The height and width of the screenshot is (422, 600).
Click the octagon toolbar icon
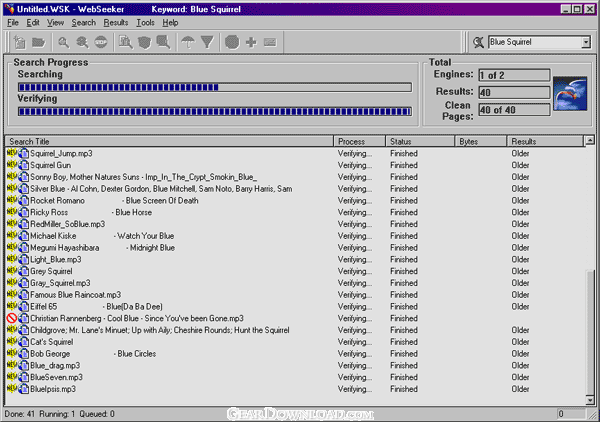[x=232, y=42]
